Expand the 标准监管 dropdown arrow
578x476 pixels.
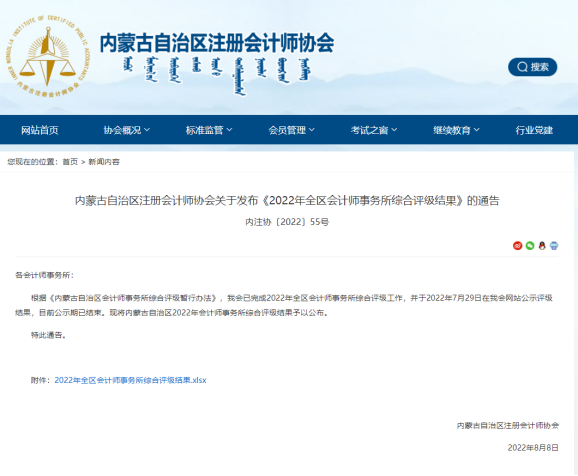point(229,130)
